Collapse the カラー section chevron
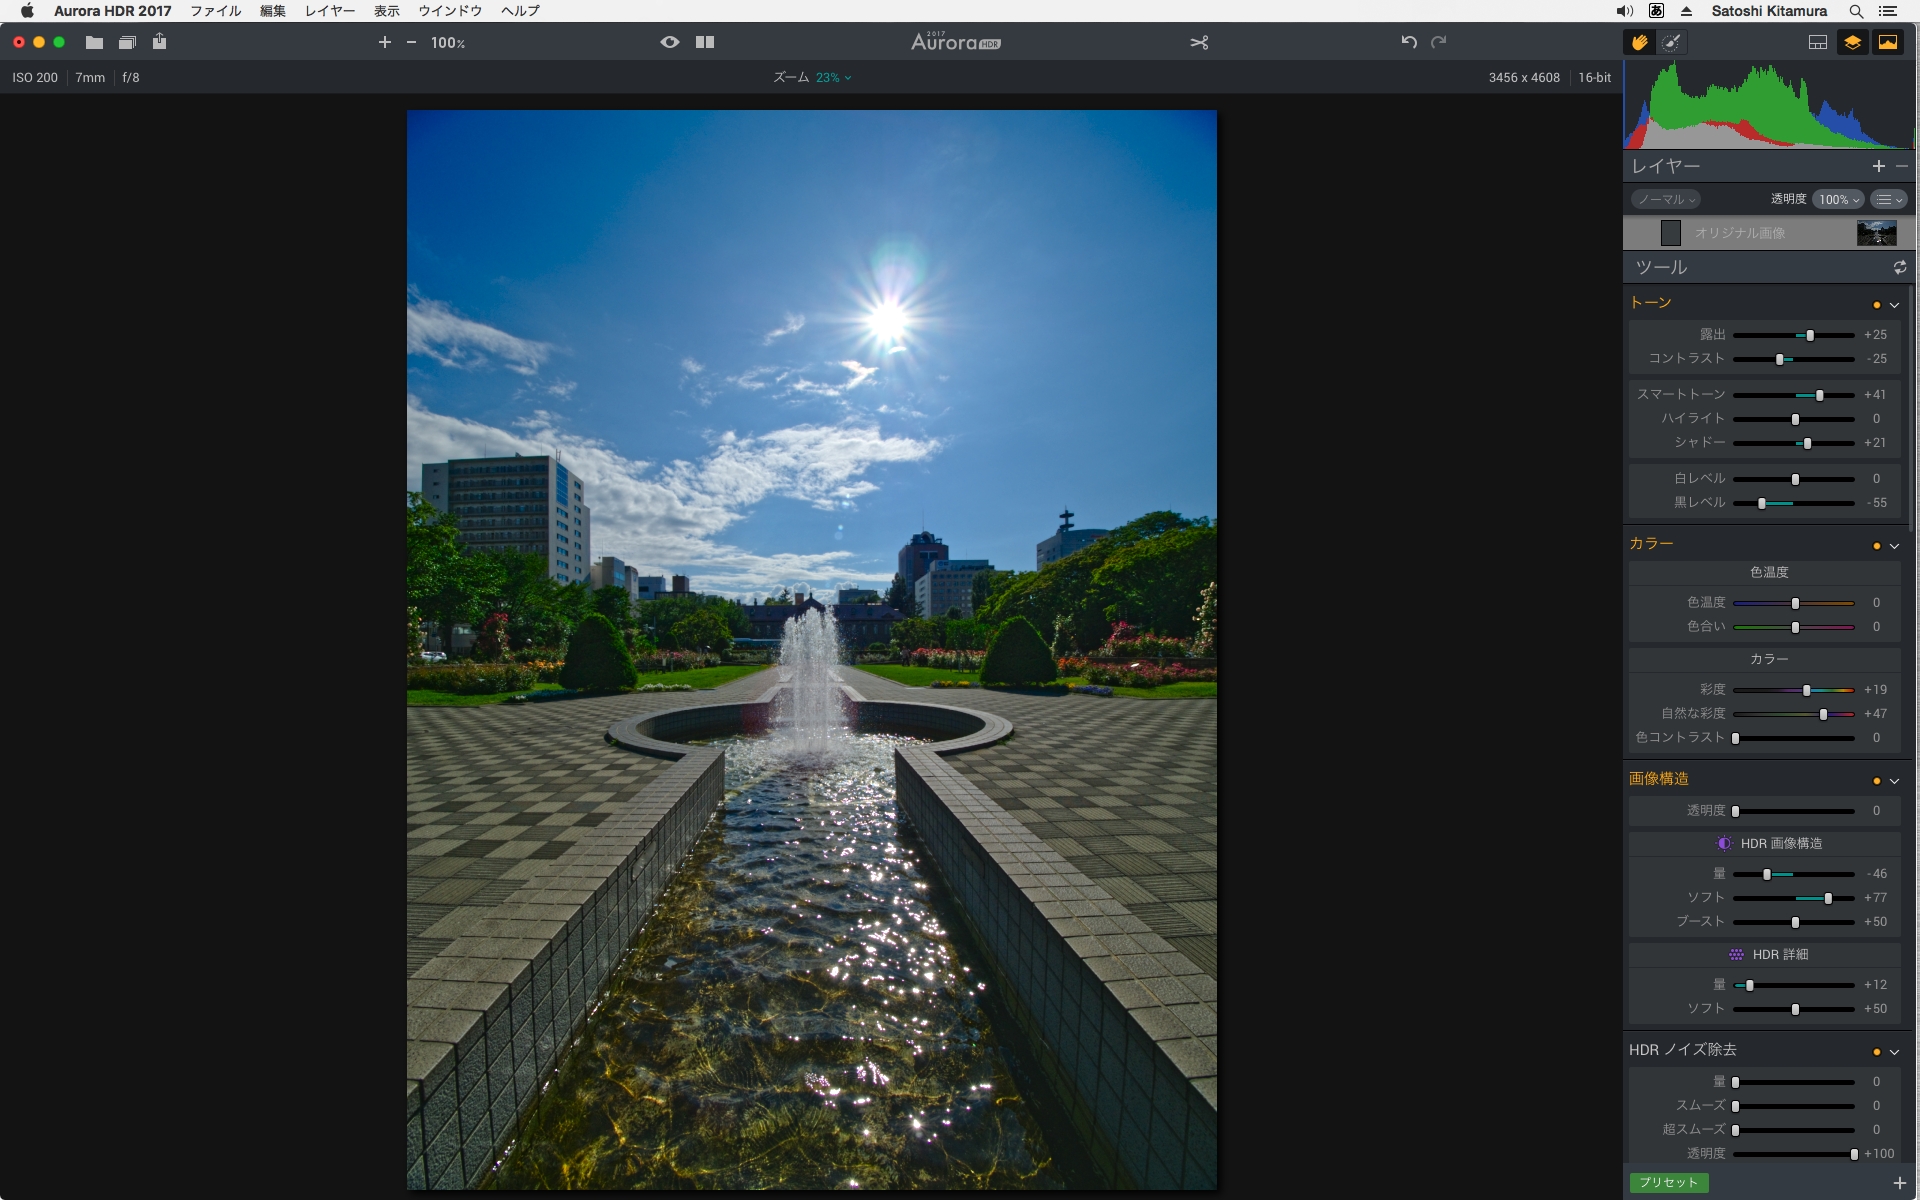The width and height of the screenshot is (1920, 1200). click(x=1894, y=546)
